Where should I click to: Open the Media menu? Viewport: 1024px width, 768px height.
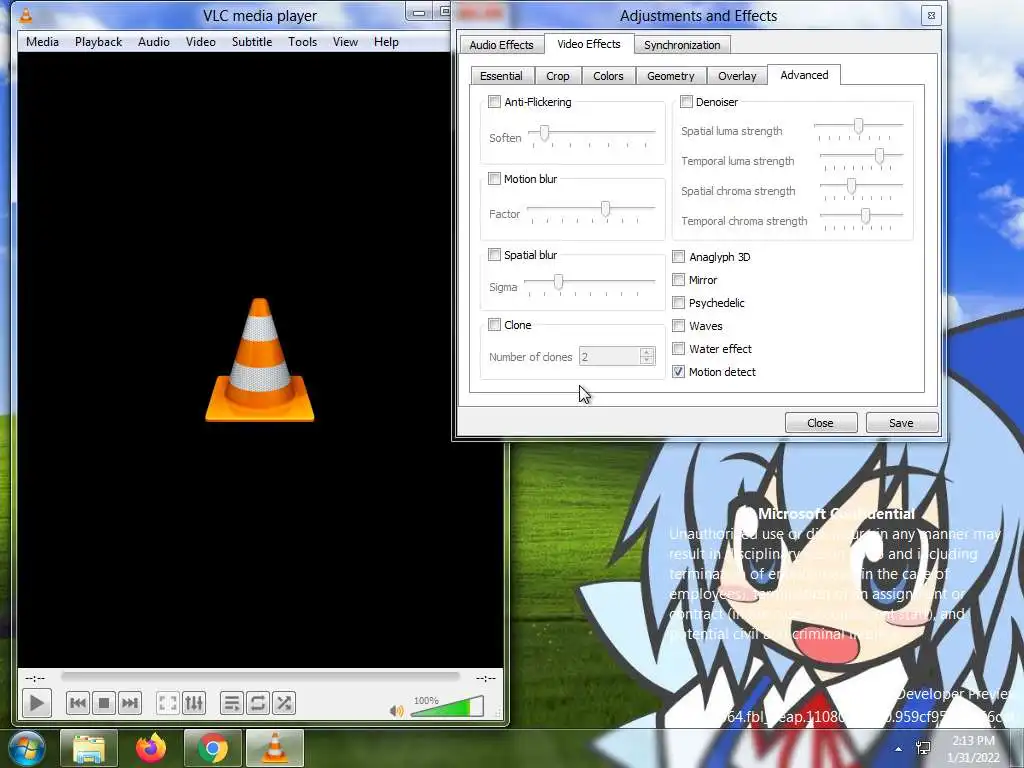click(x=42, y=42)
